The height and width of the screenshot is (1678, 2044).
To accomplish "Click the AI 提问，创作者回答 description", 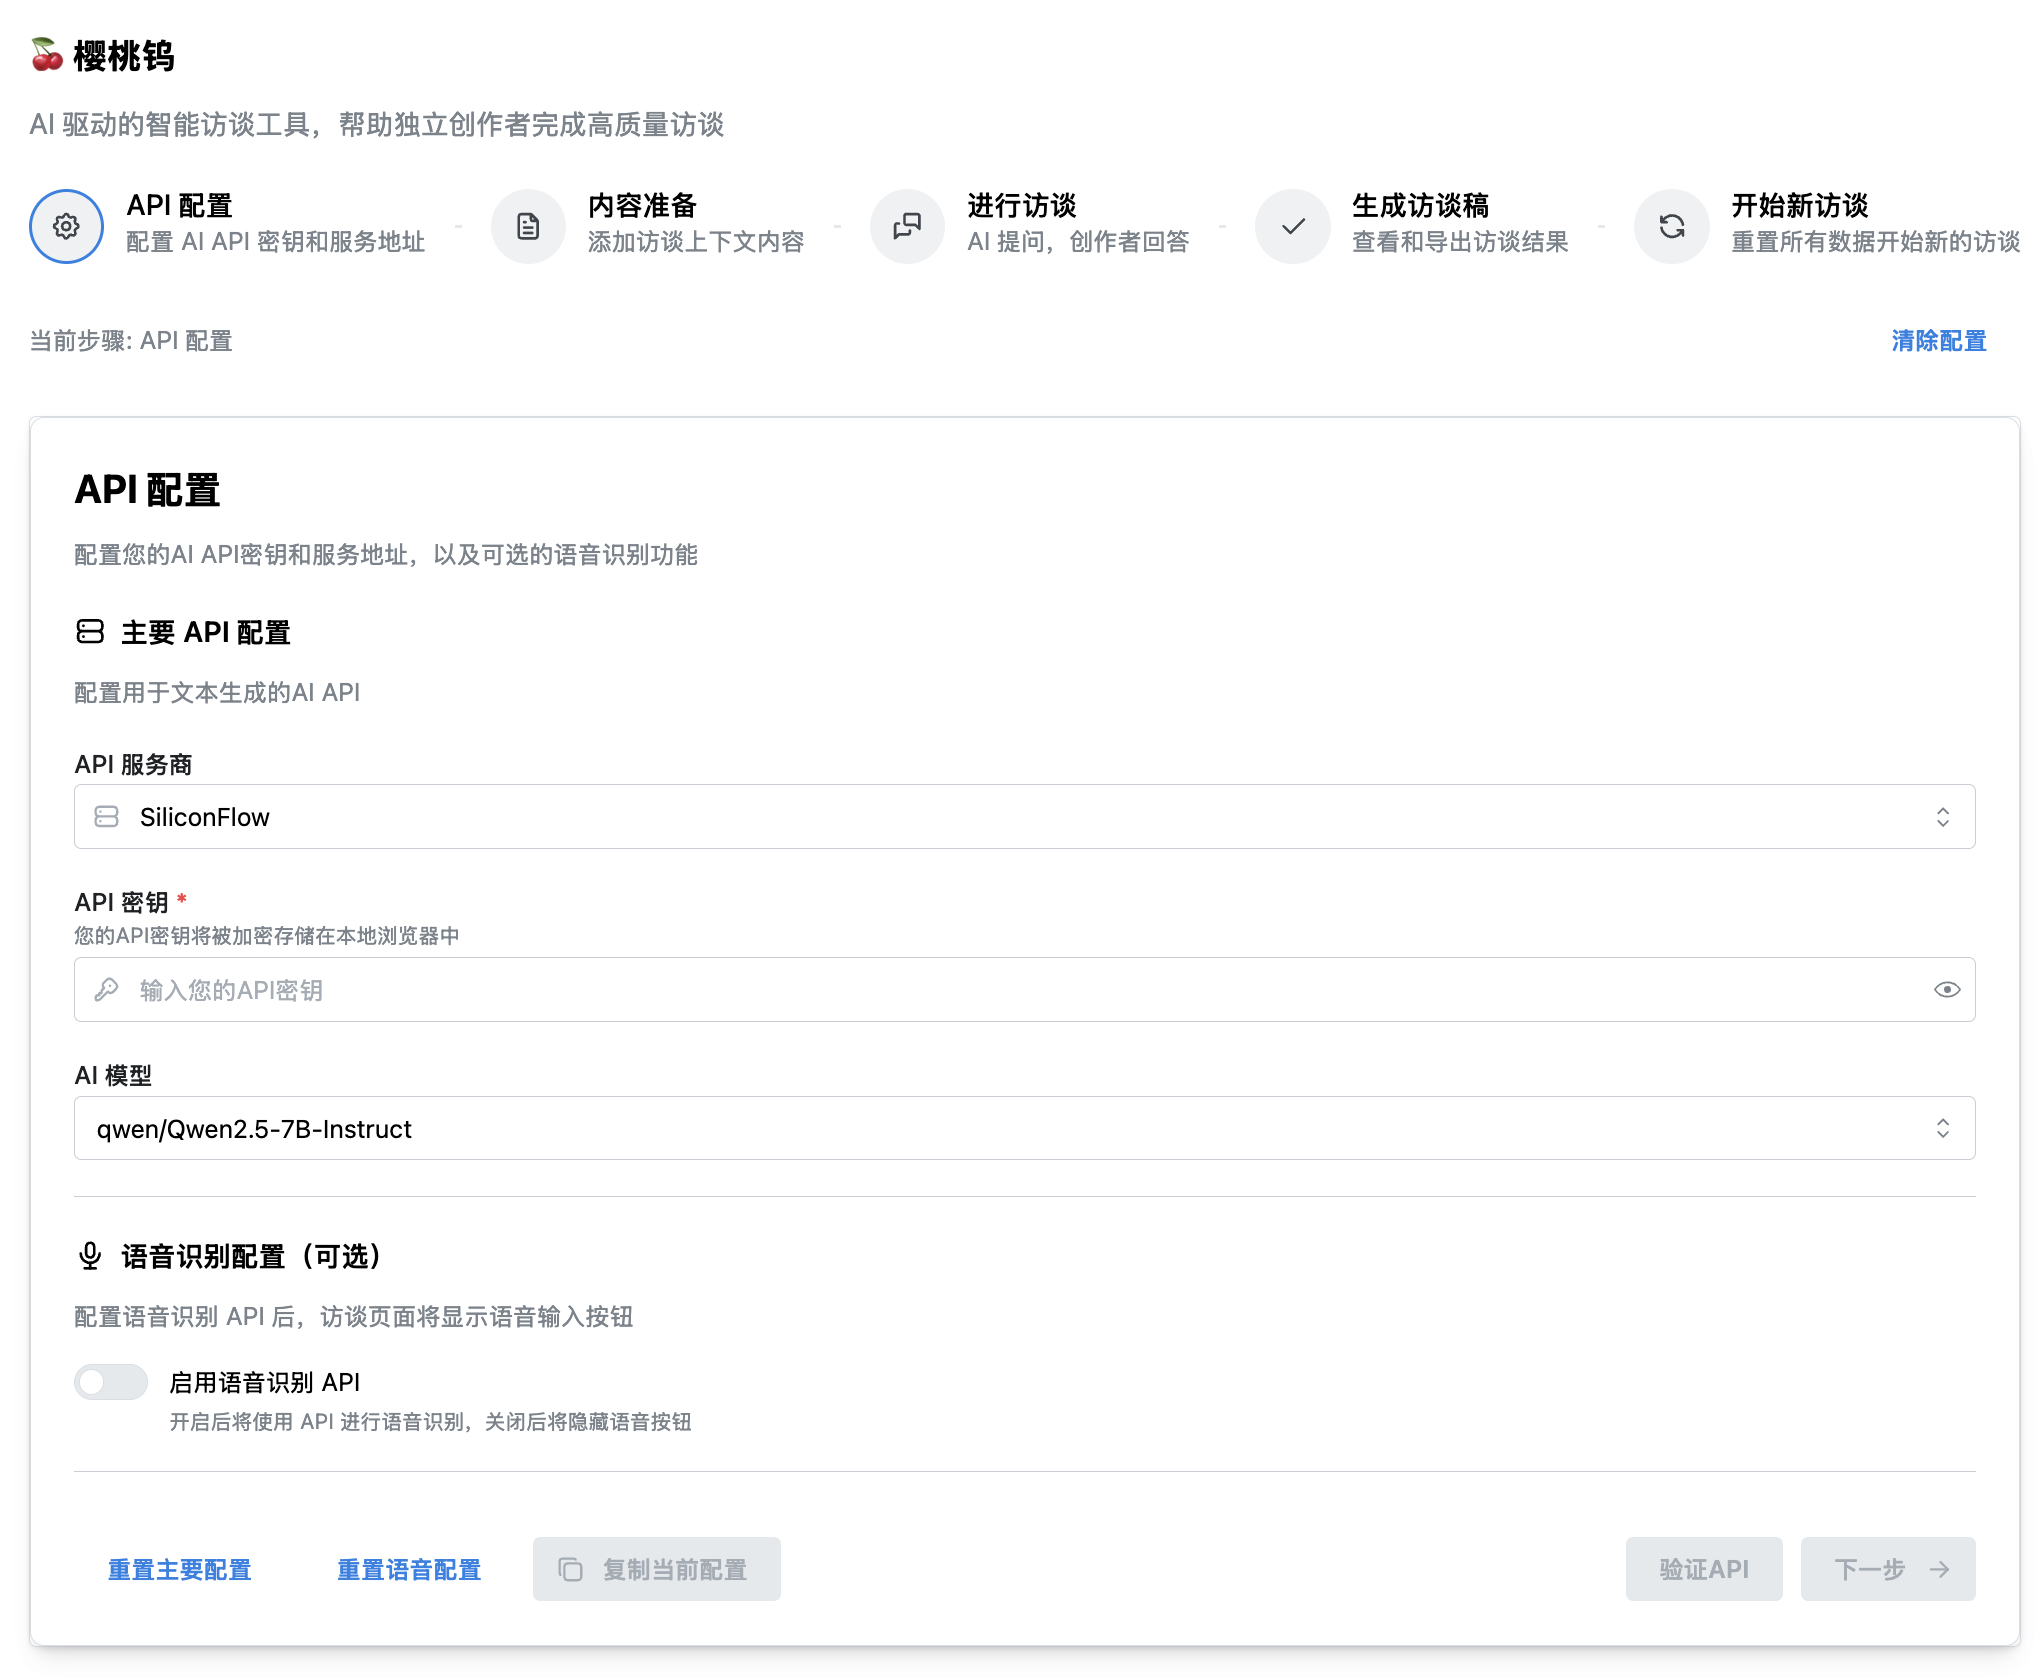I will [1079, 242].
